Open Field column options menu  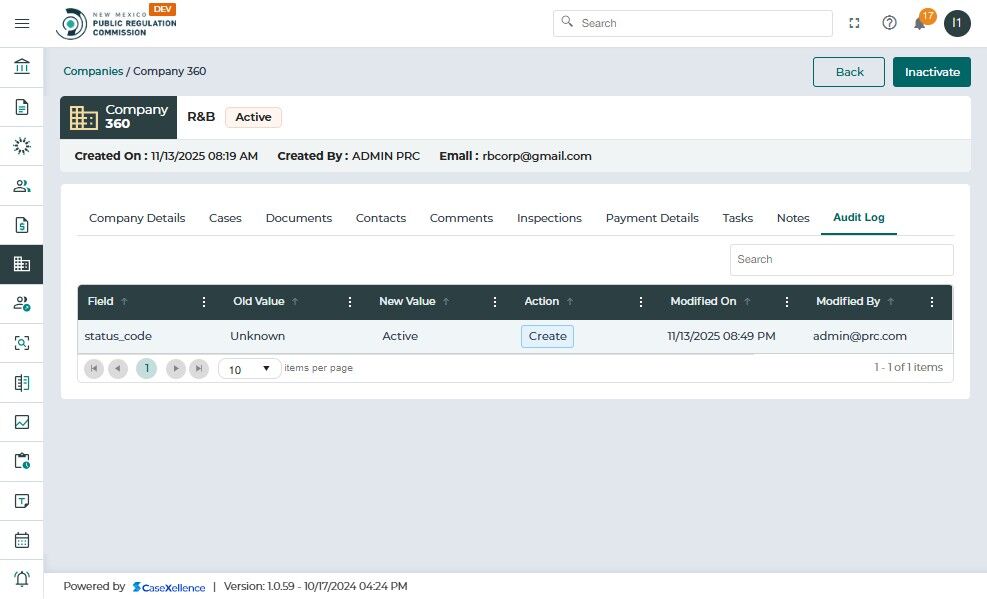click(x=203, y=302)
